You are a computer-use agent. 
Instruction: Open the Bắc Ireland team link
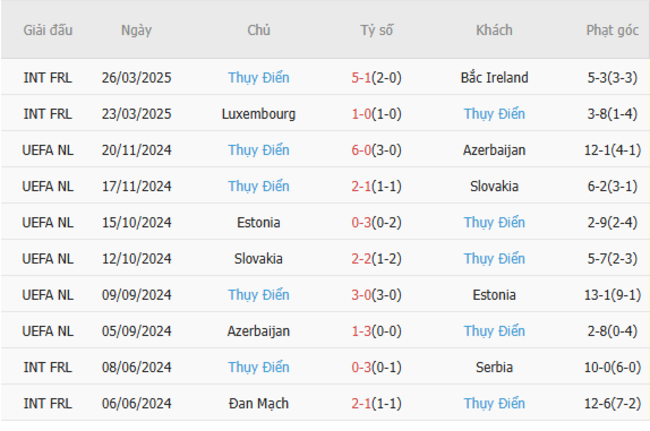coord(494,77)
